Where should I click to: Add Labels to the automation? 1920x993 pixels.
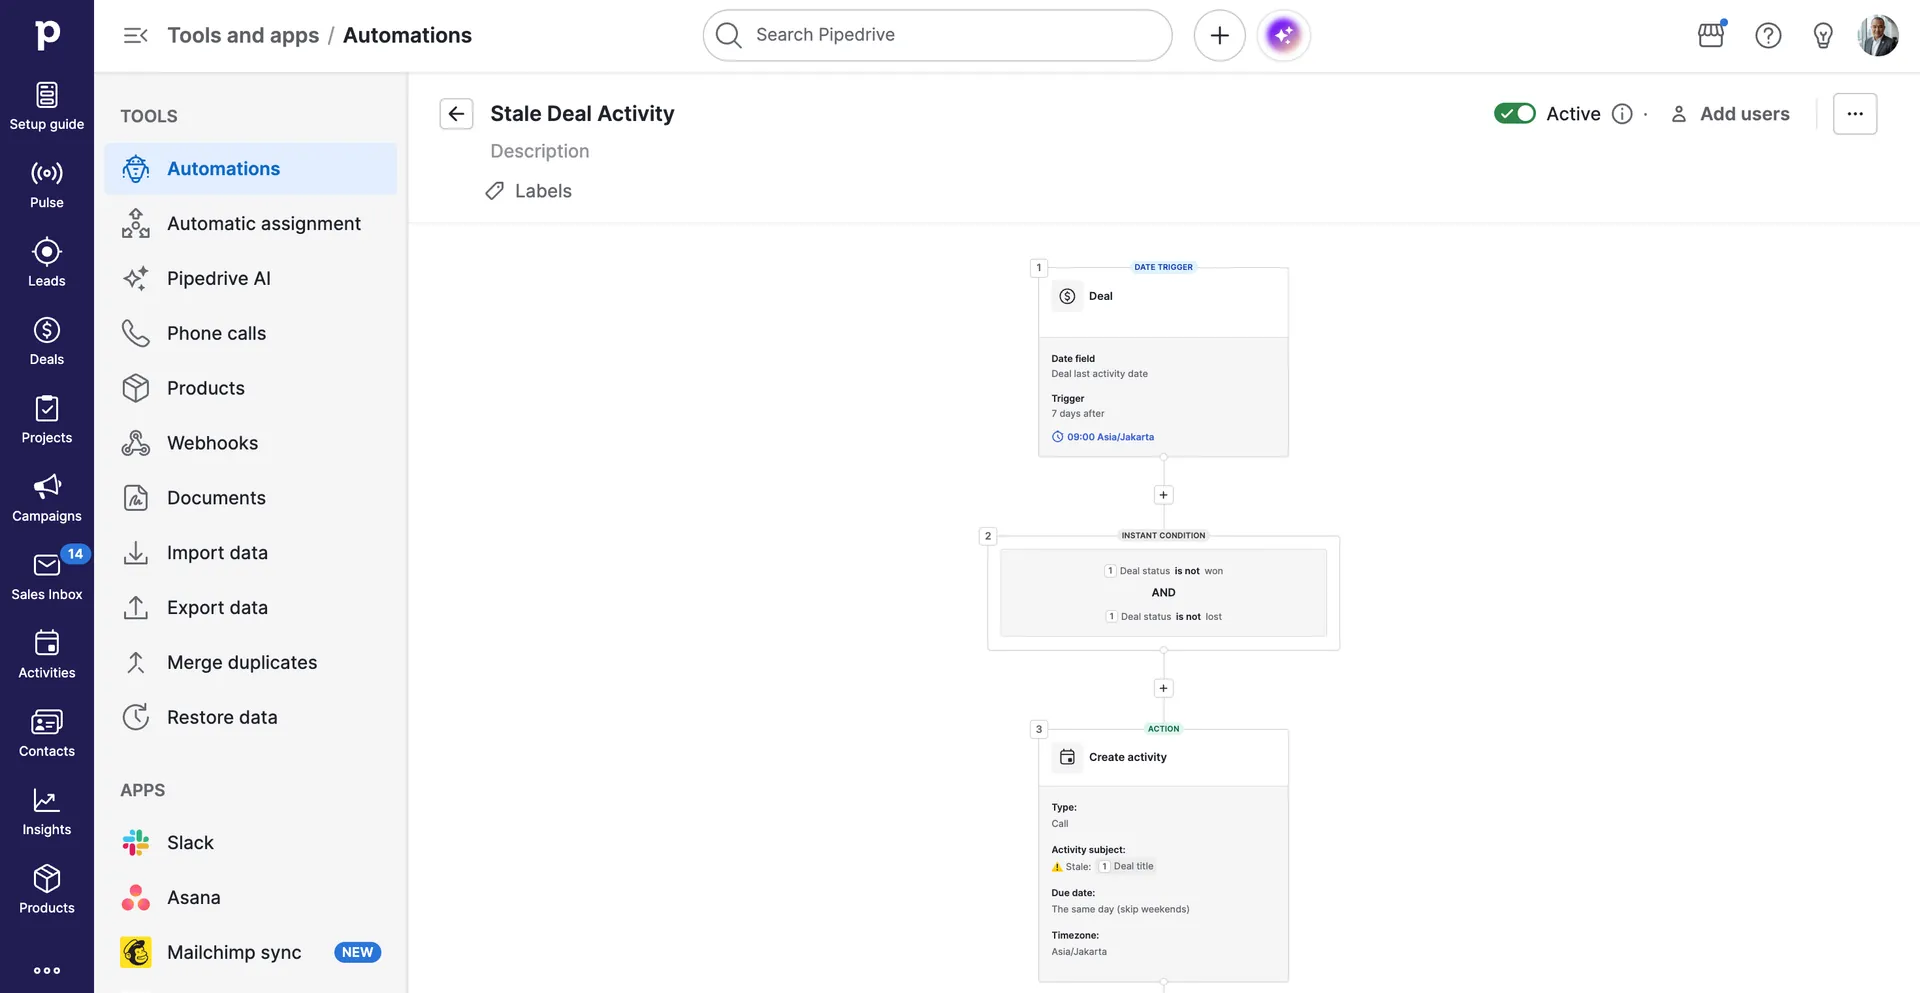pos(542,190)
